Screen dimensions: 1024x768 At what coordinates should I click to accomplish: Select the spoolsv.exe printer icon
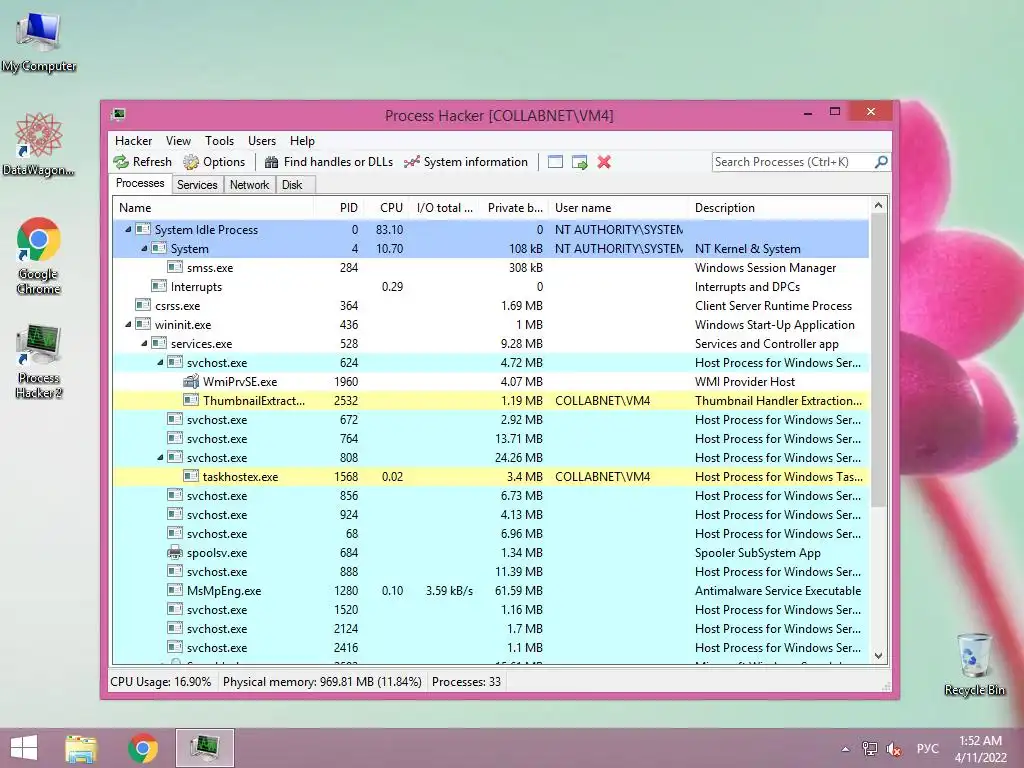(175, 552)
